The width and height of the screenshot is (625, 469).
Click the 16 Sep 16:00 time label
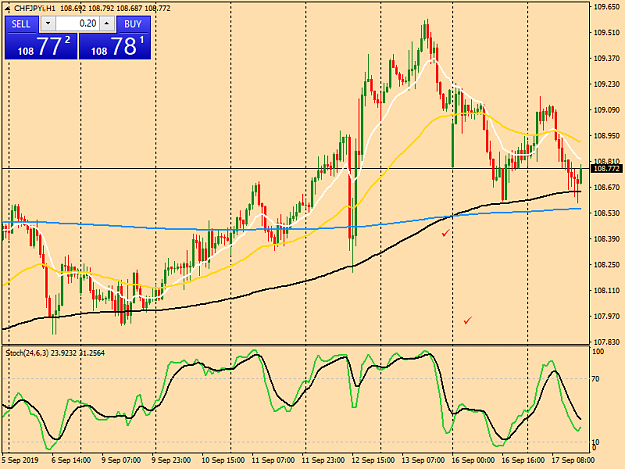[x=523, y=460]
